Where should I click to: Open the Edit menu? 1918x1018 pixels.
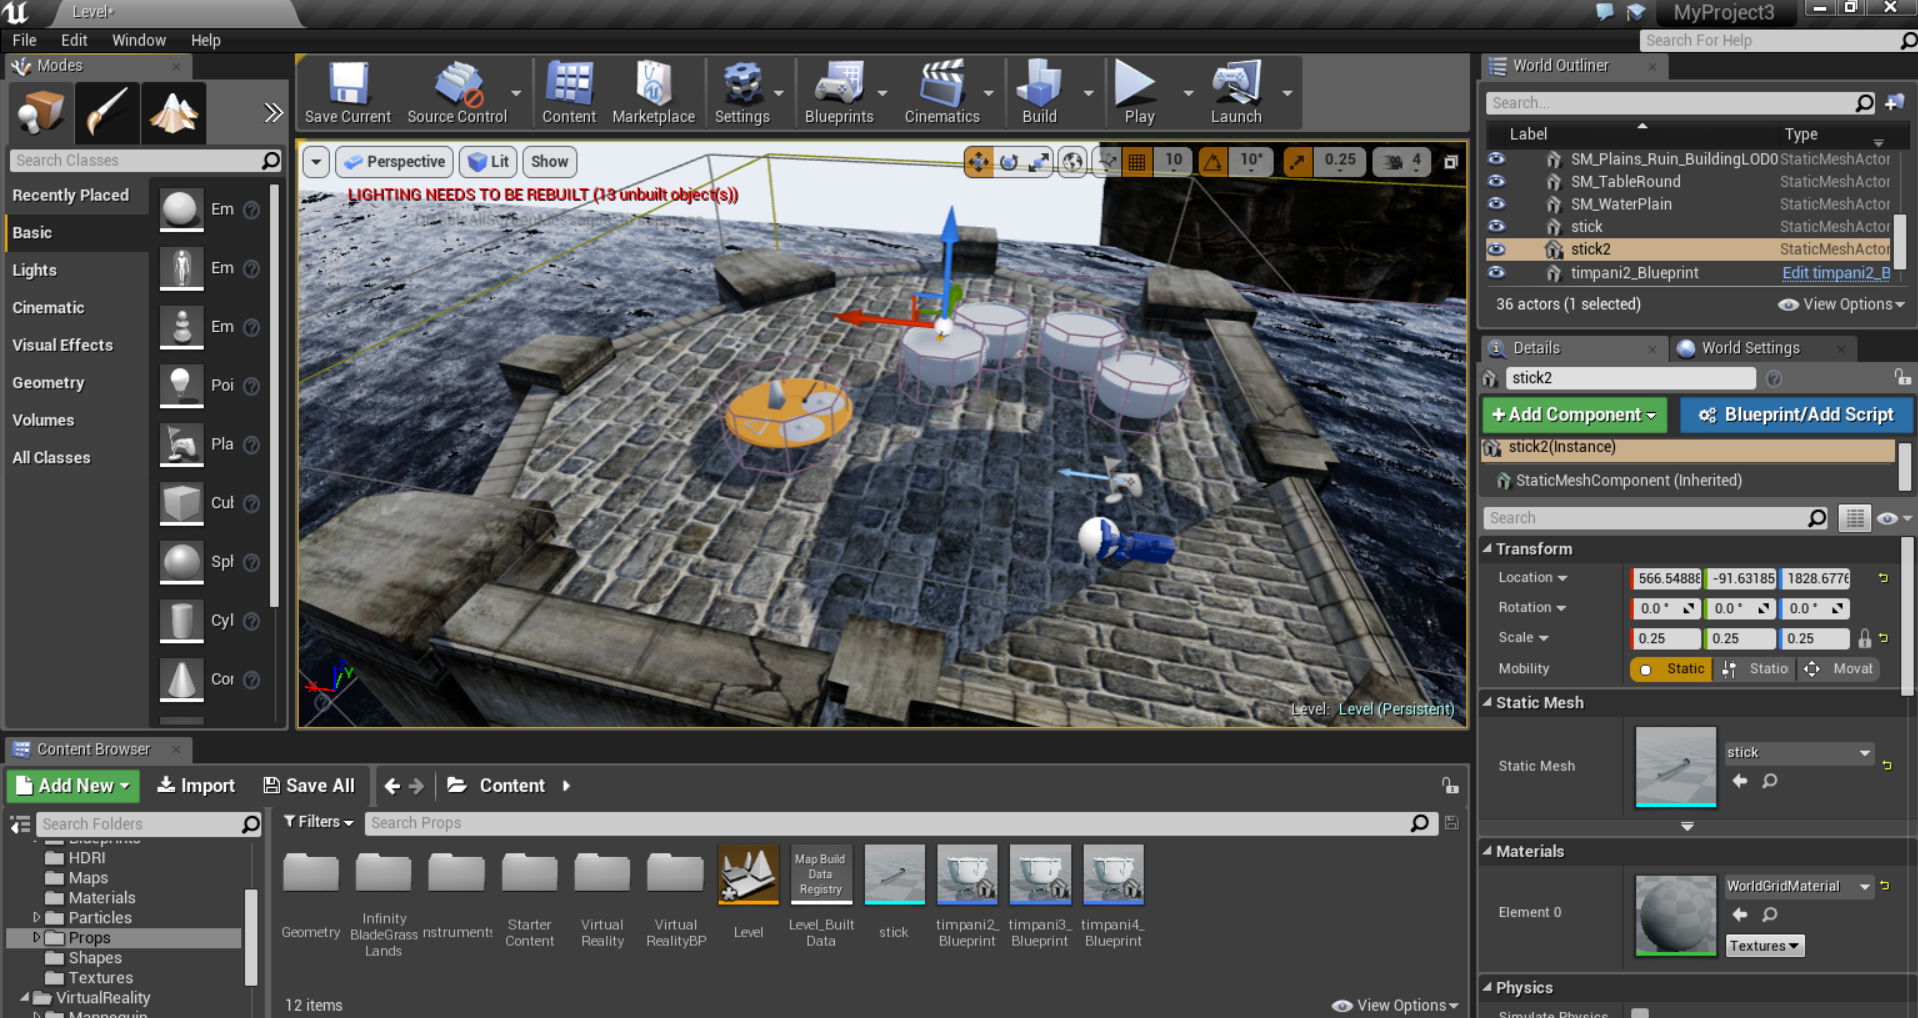coord(74,40)
